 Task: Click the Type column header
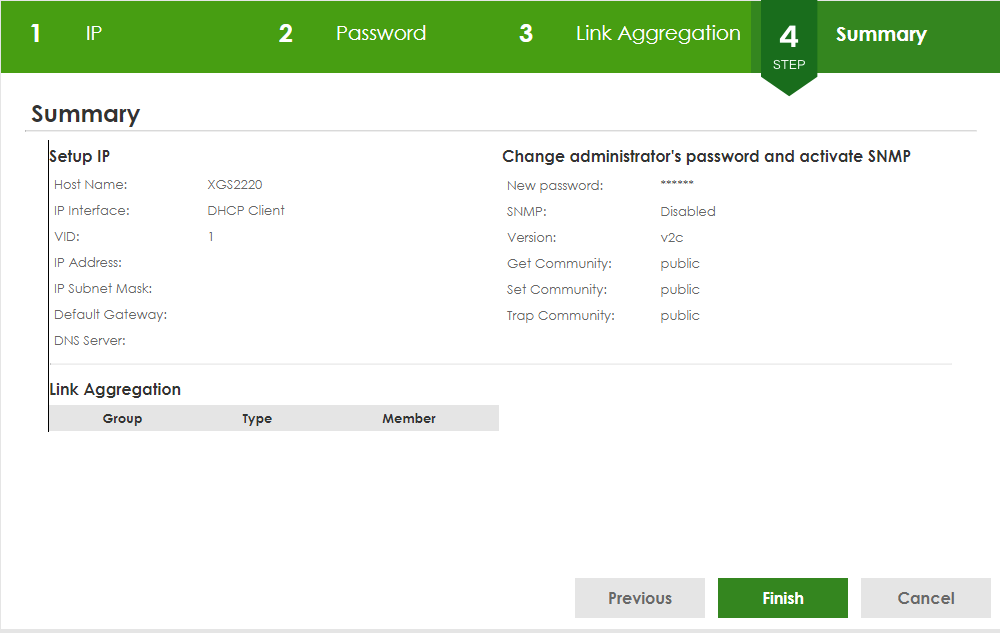coord(257,419)
